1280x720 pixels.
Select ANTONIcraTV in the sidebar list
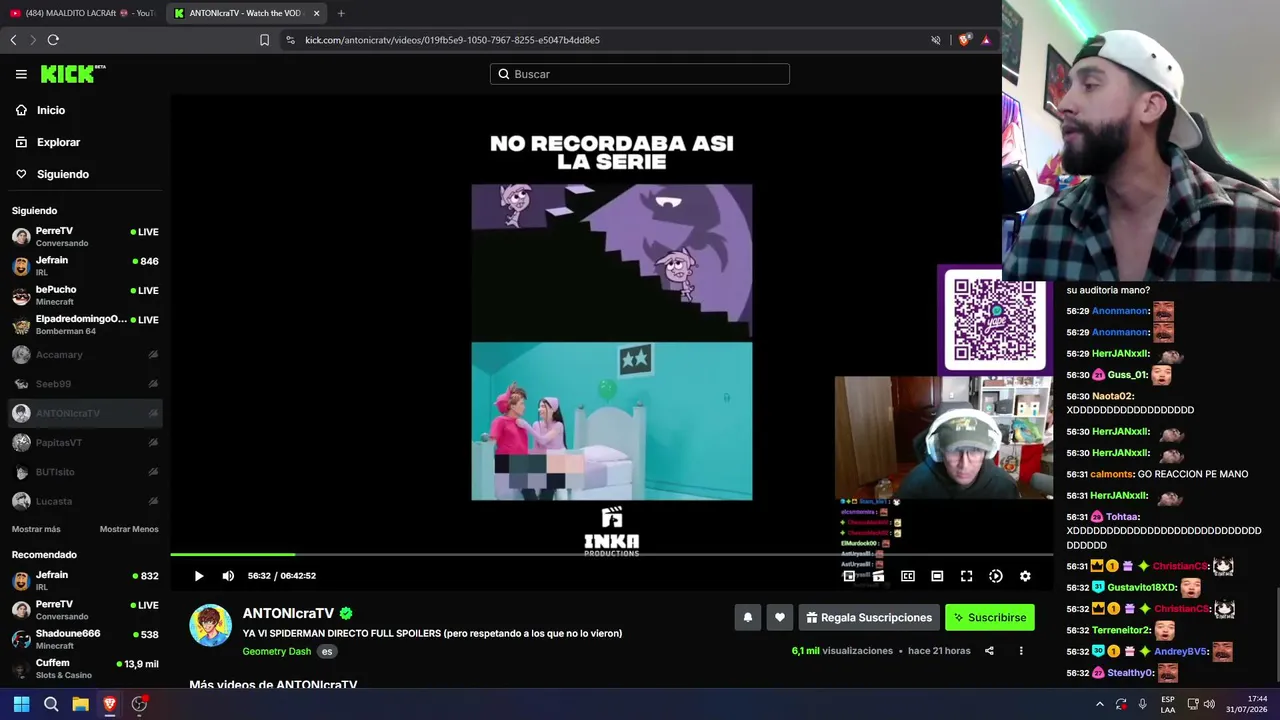(x=85, y=413)
